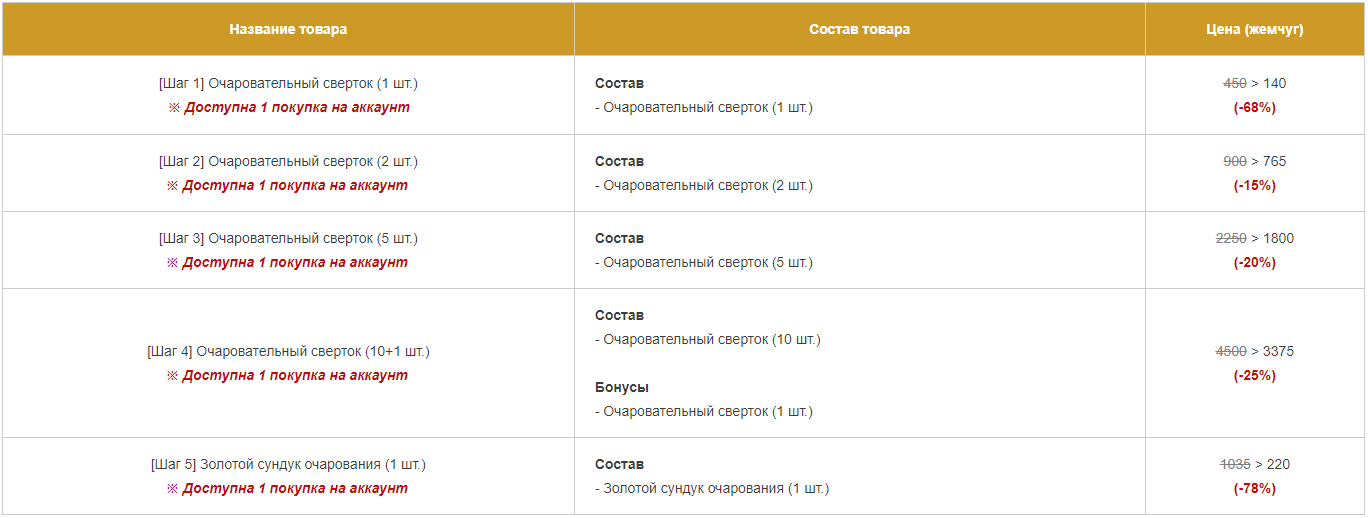Click the (-20%) discount label
The width and height of the screenshot is (1368, 518).
pyautogui.click(x=1255, y=262)
